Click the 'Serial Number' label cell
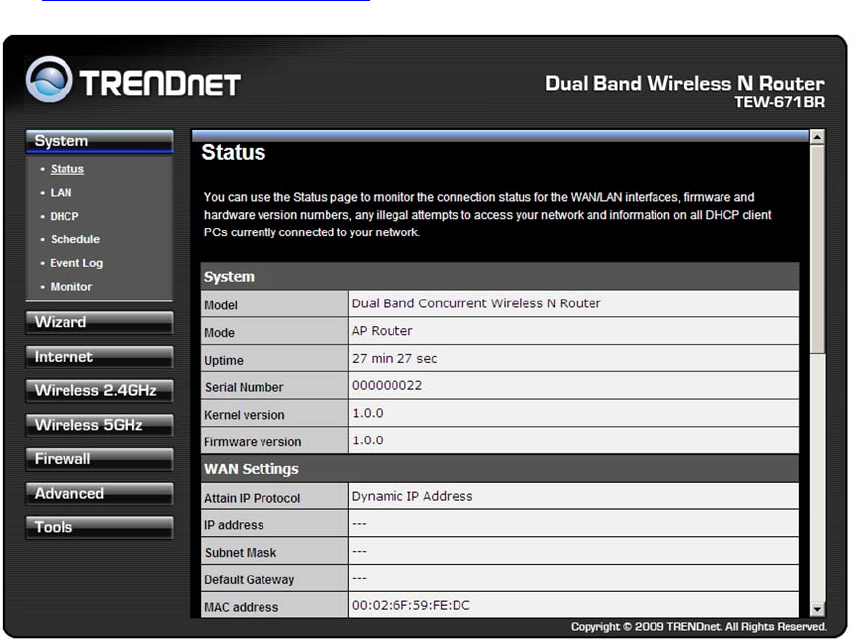 pos(274,386)
